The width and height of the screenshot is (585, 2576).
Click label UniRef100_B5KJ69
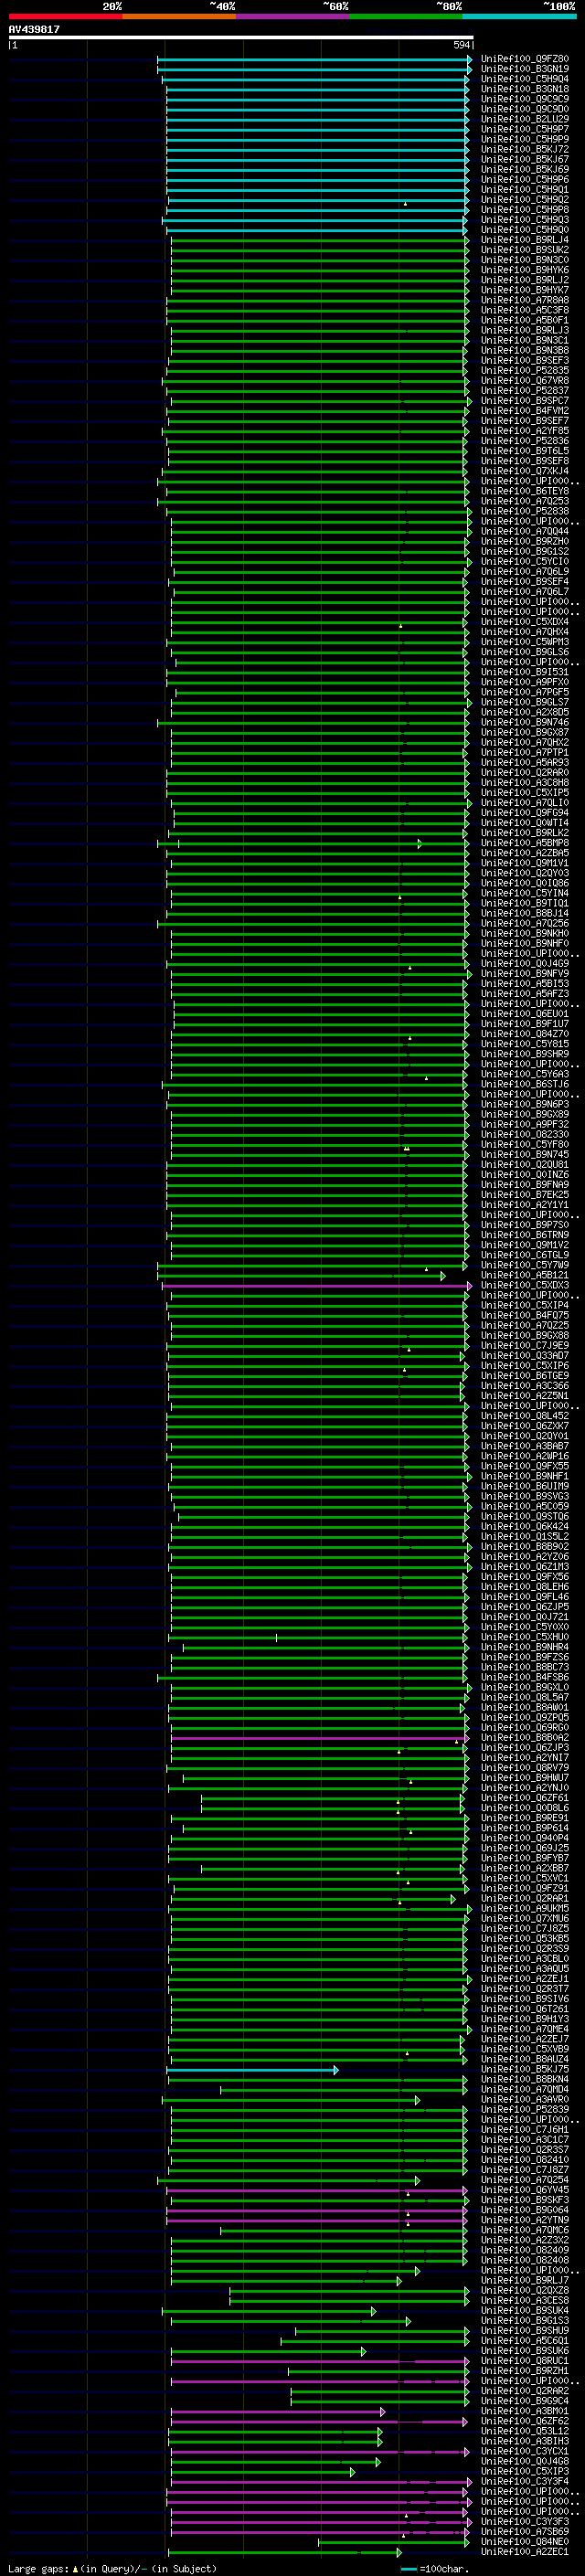(x=525, y=169)
